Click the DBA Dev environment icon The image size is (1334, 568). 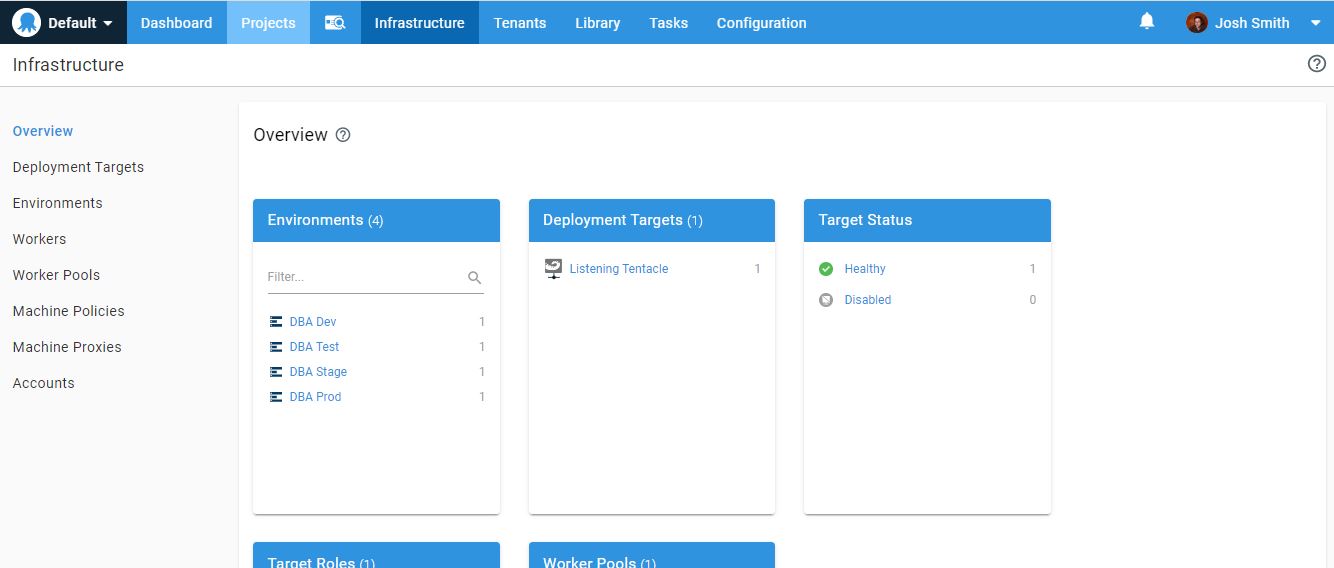pyautogui.click(x=276, y=322)
